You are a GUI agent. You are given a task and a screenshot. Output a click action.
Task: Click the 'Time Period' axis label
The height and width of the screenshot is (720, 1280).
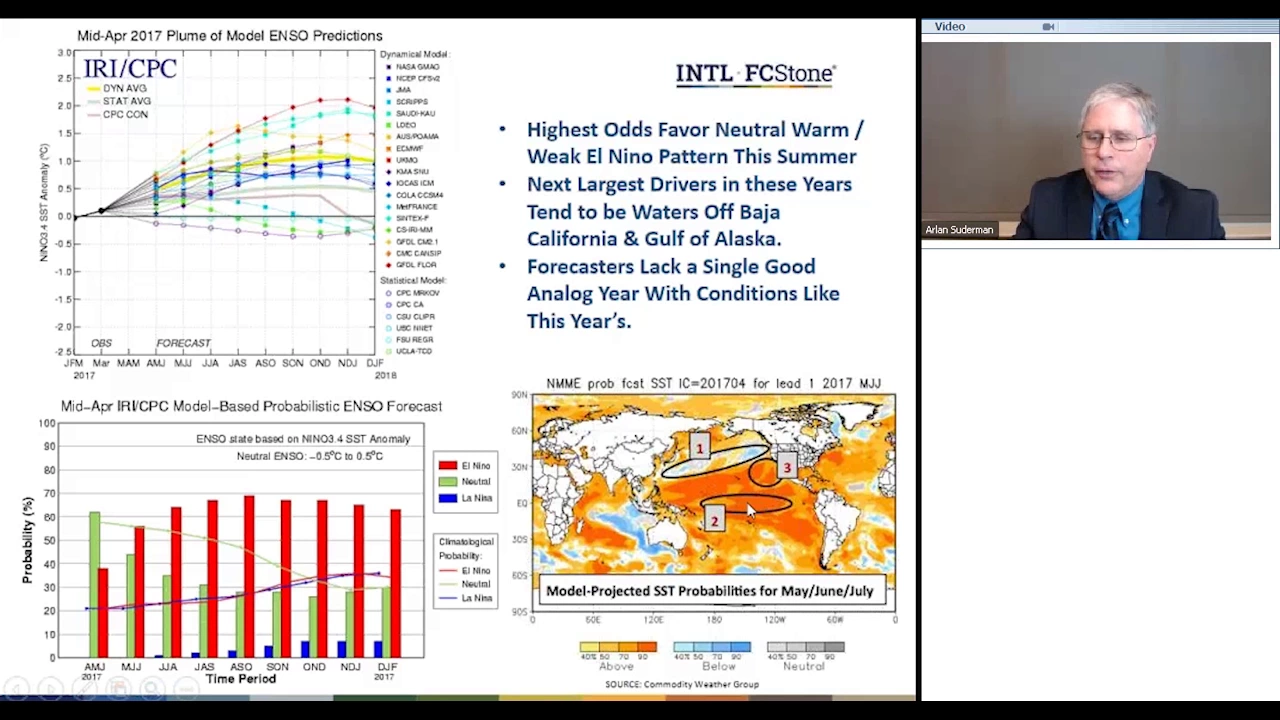pyautogui.click(x=240, y=678)
